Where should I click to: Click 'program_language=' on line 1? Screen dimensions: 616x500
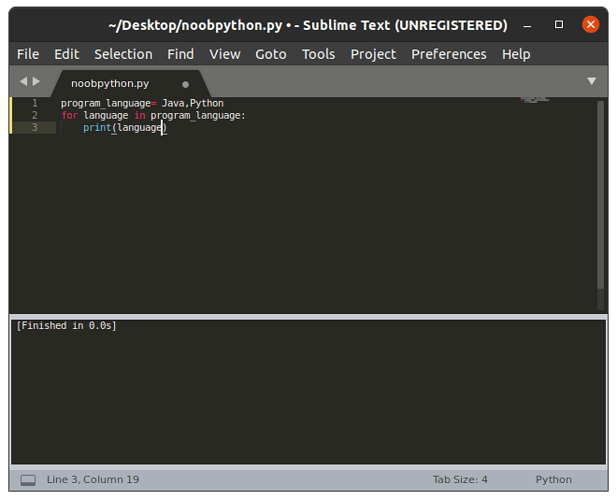click(108, 103)
